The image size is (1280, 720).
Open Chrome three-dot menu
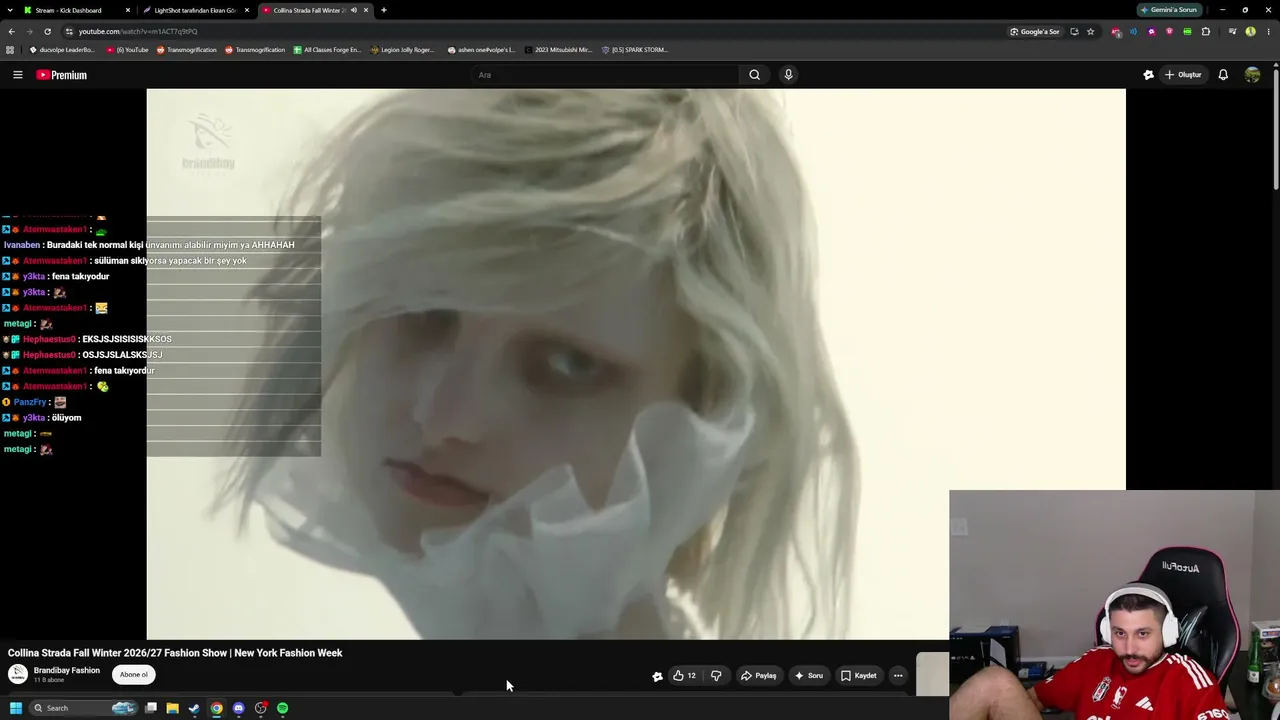[x=1268, y=31]
